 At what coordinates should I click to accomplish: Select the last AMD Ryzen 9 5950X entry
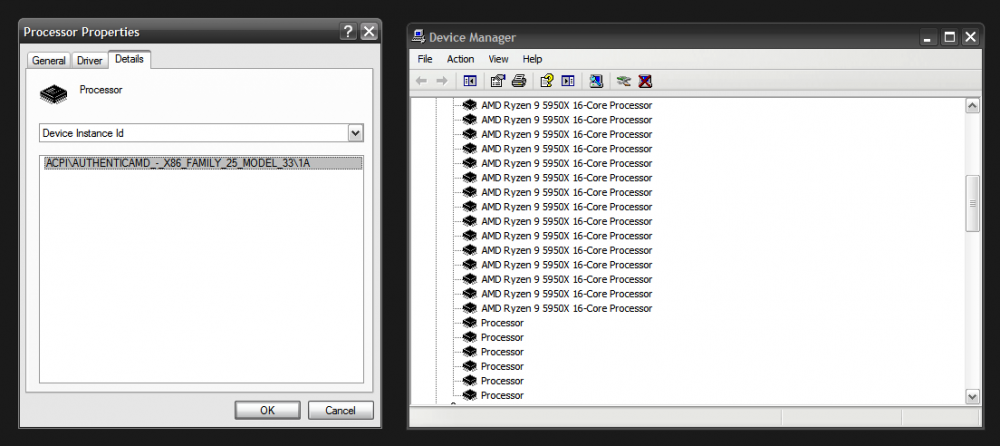566,308
